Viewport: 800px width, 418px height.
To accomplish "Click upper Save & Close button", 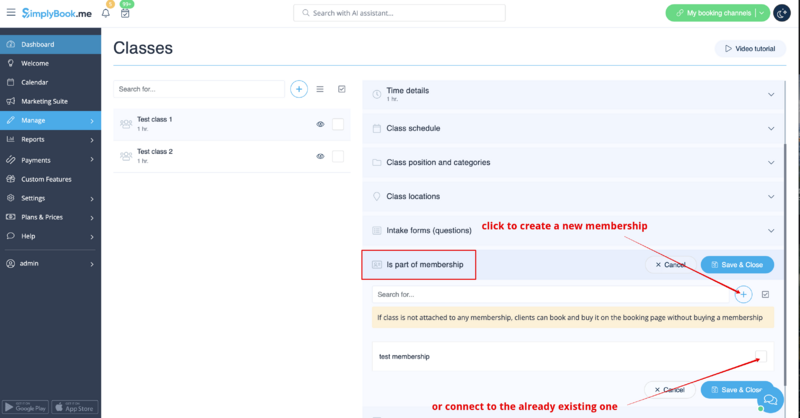I will (x=737, y=264).
